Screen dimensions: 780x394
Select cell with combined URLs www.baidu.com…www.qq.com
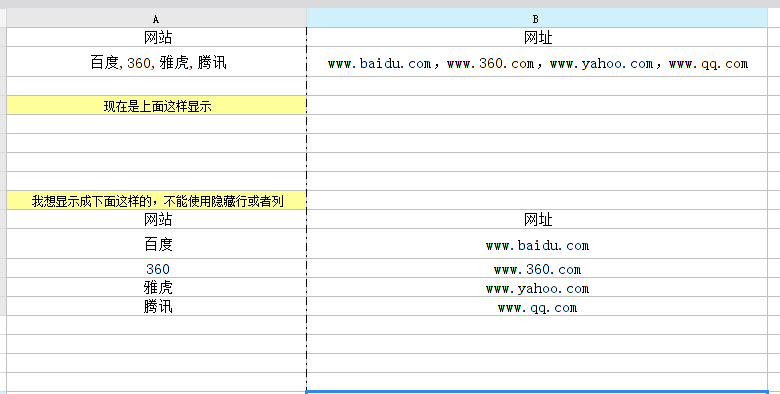pos(537,62)
